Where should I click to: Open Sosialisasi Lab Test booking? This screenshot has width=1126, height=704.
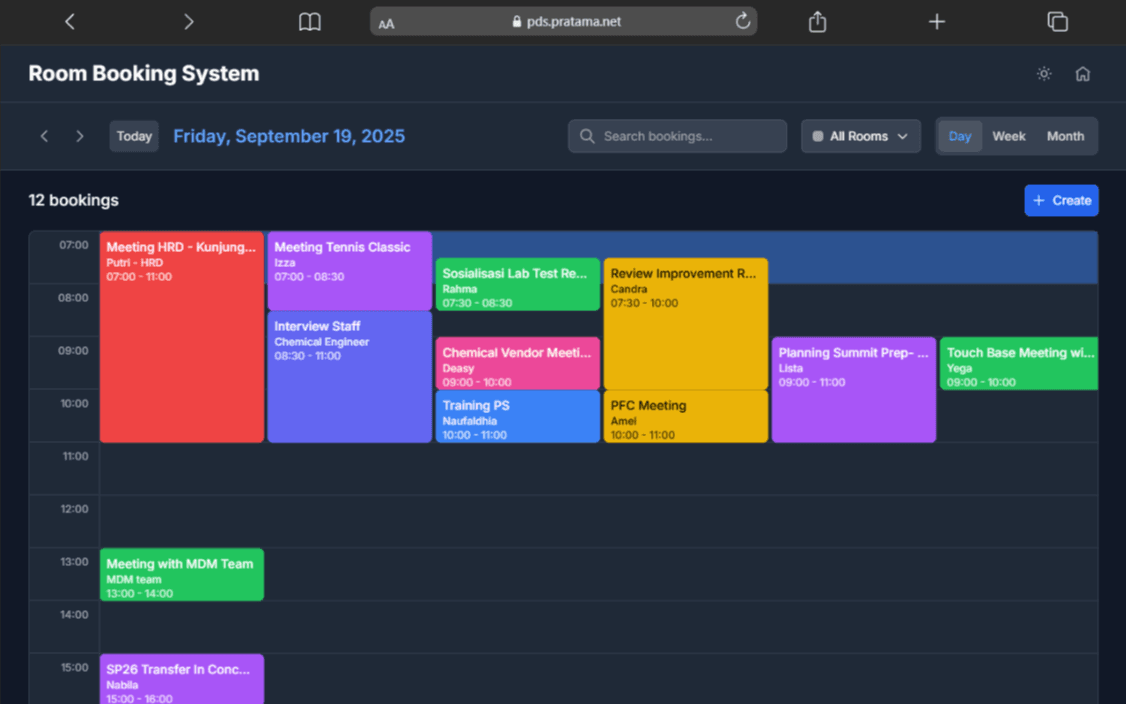(x=518, y=284)
